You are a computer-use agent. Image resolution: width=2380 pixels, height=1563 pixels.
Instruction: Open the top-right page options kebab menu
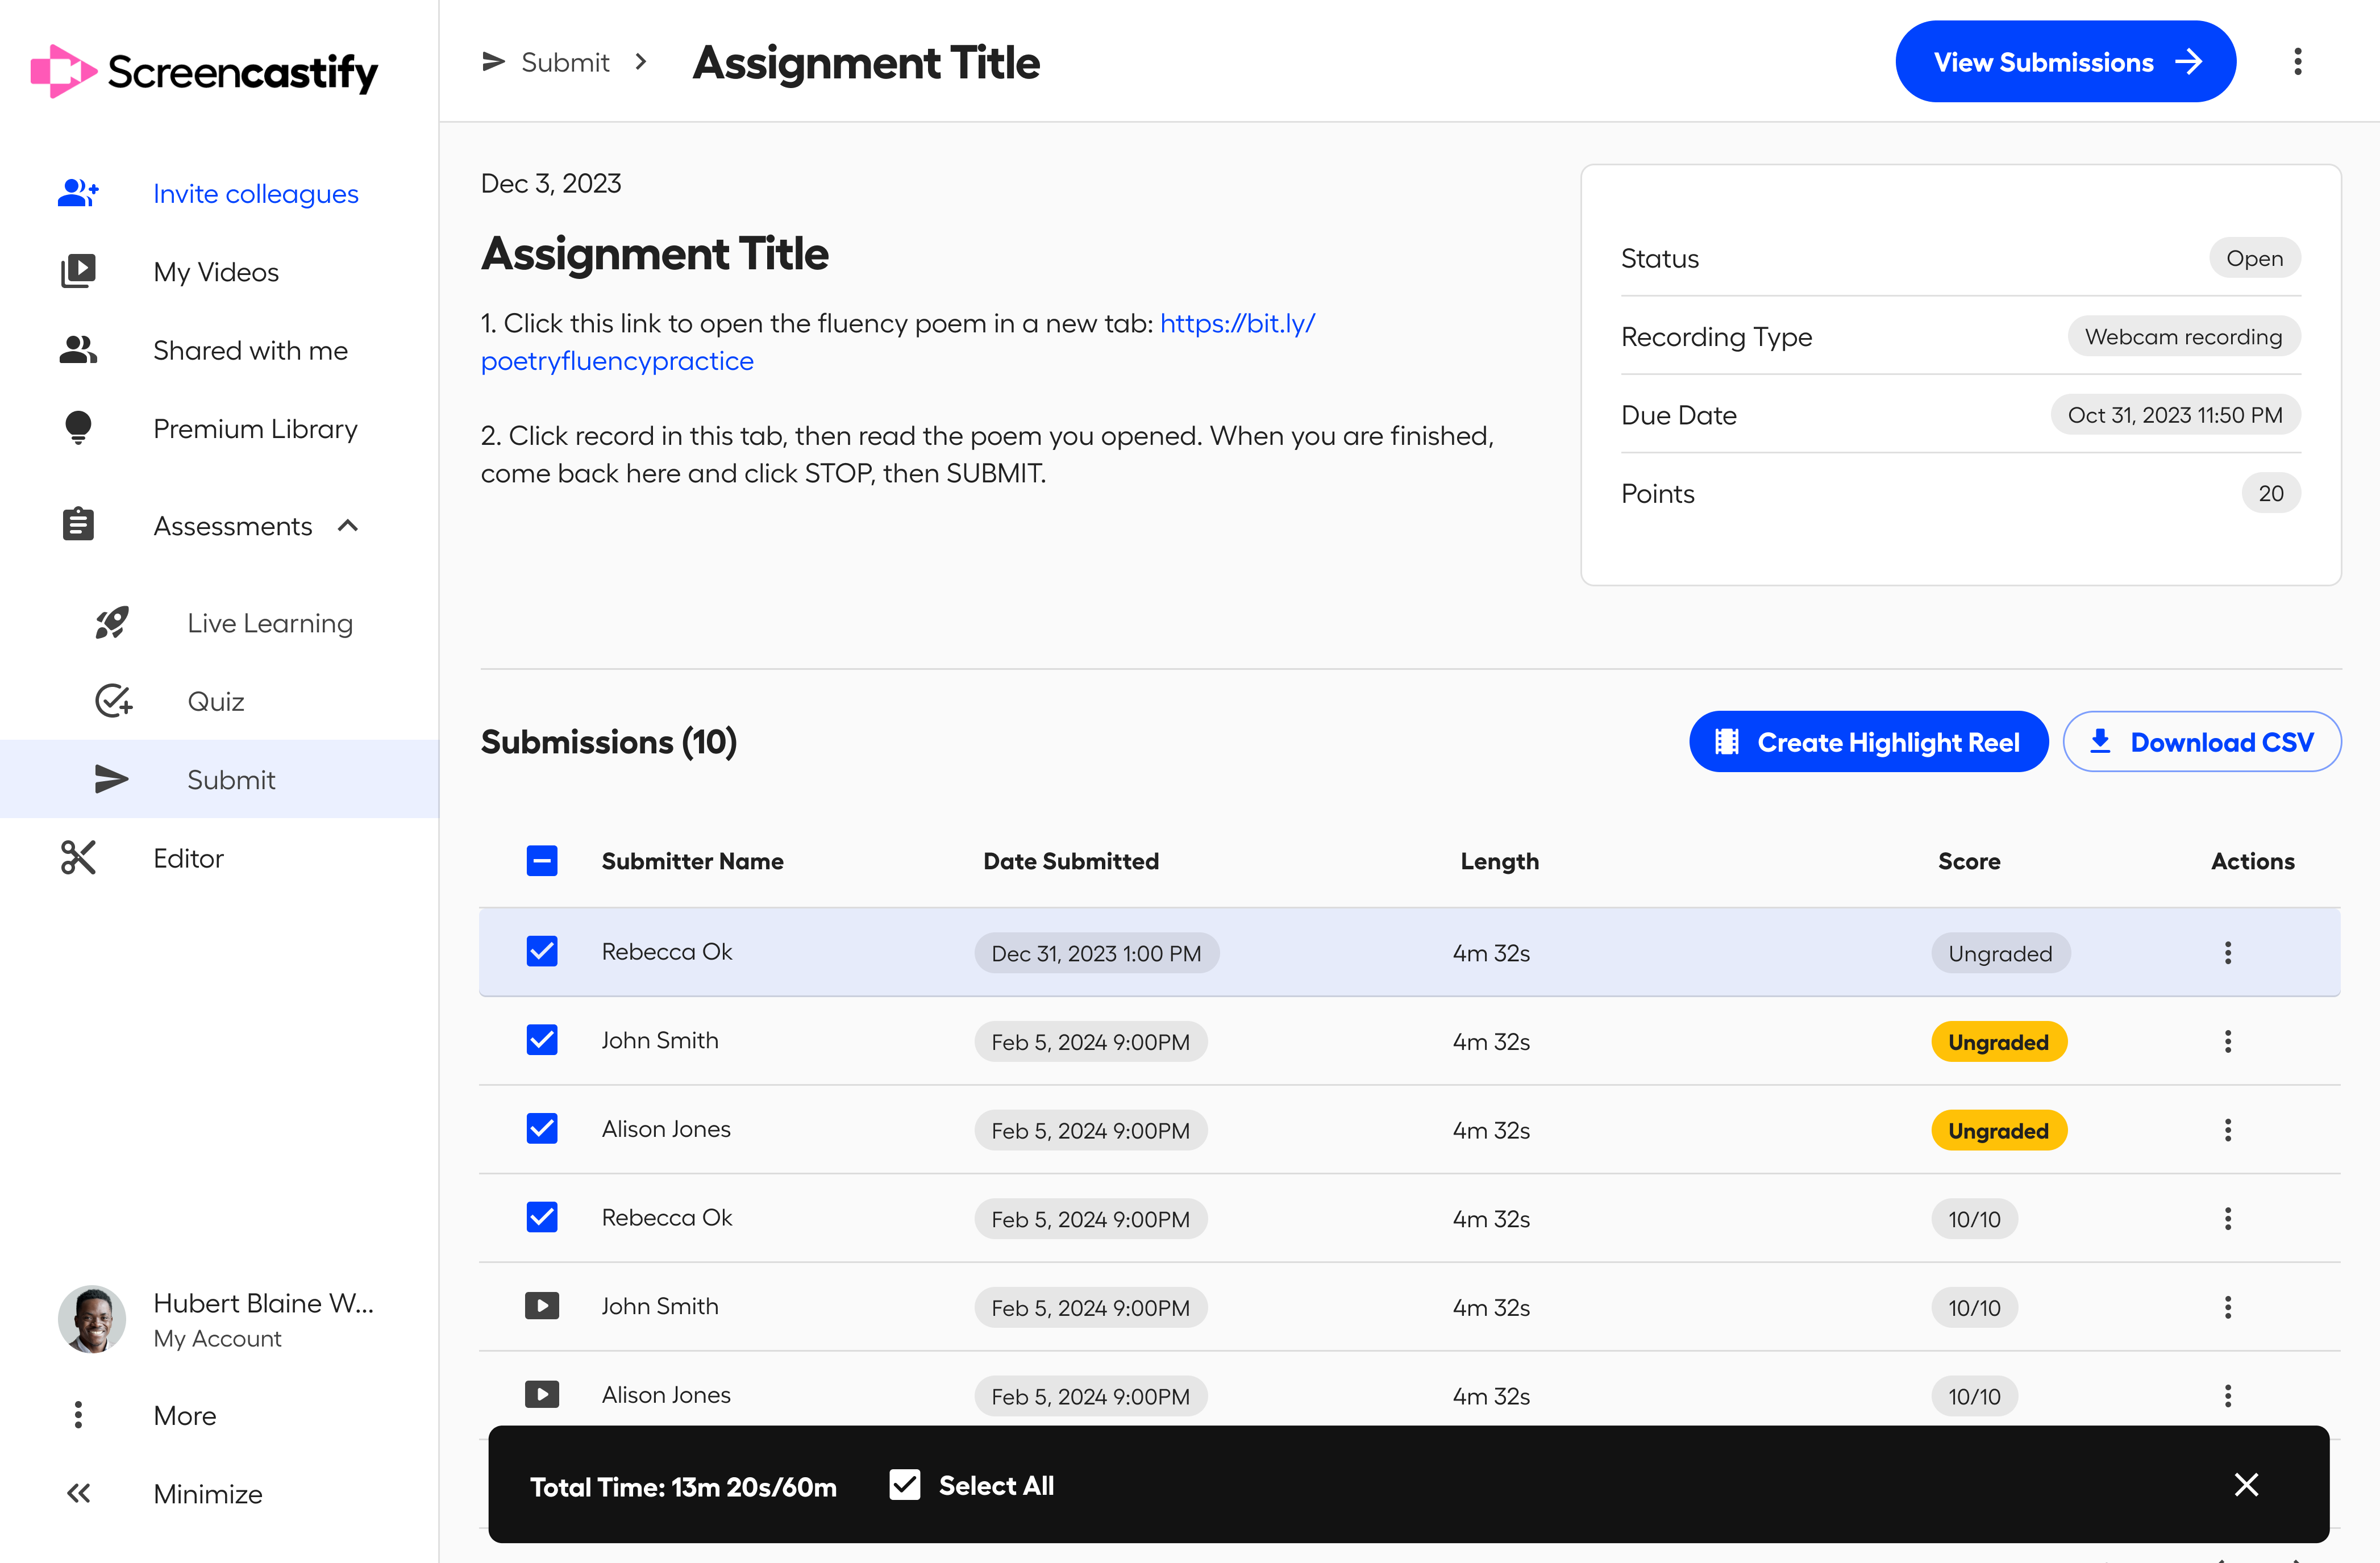pyautogui.click(x=2297, y=62)
